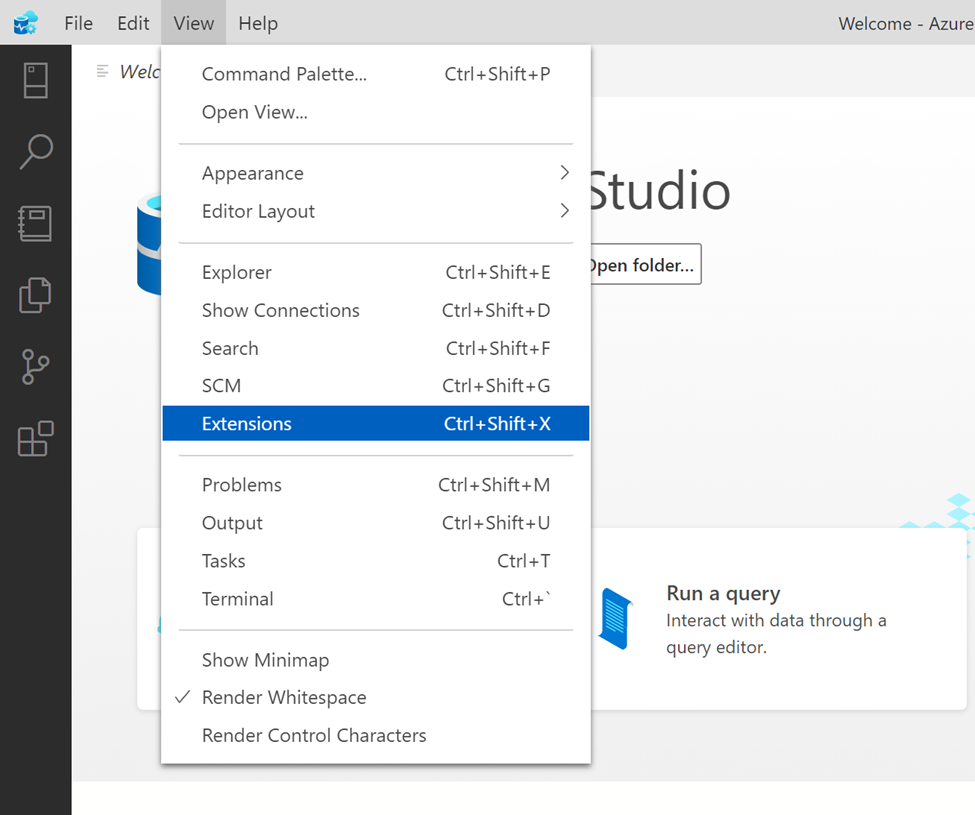Click the Extensions blocks icon in sidebar
The image size is (975, 815).
[35, 439]
